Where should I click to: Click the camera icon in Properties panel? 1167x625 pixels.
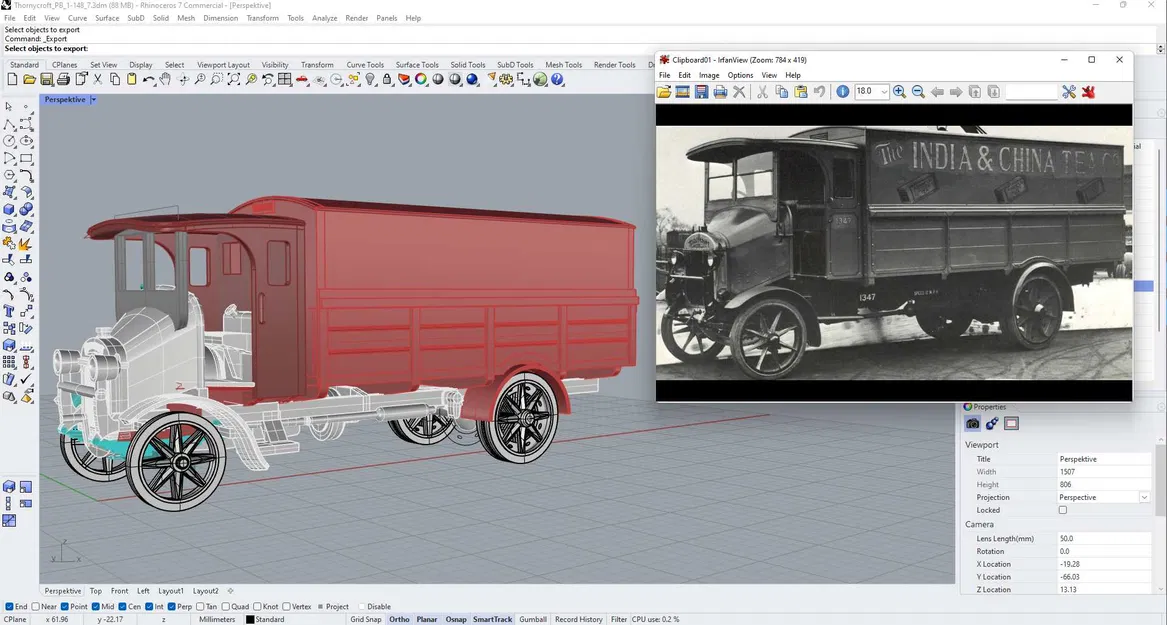coord(972,424)
